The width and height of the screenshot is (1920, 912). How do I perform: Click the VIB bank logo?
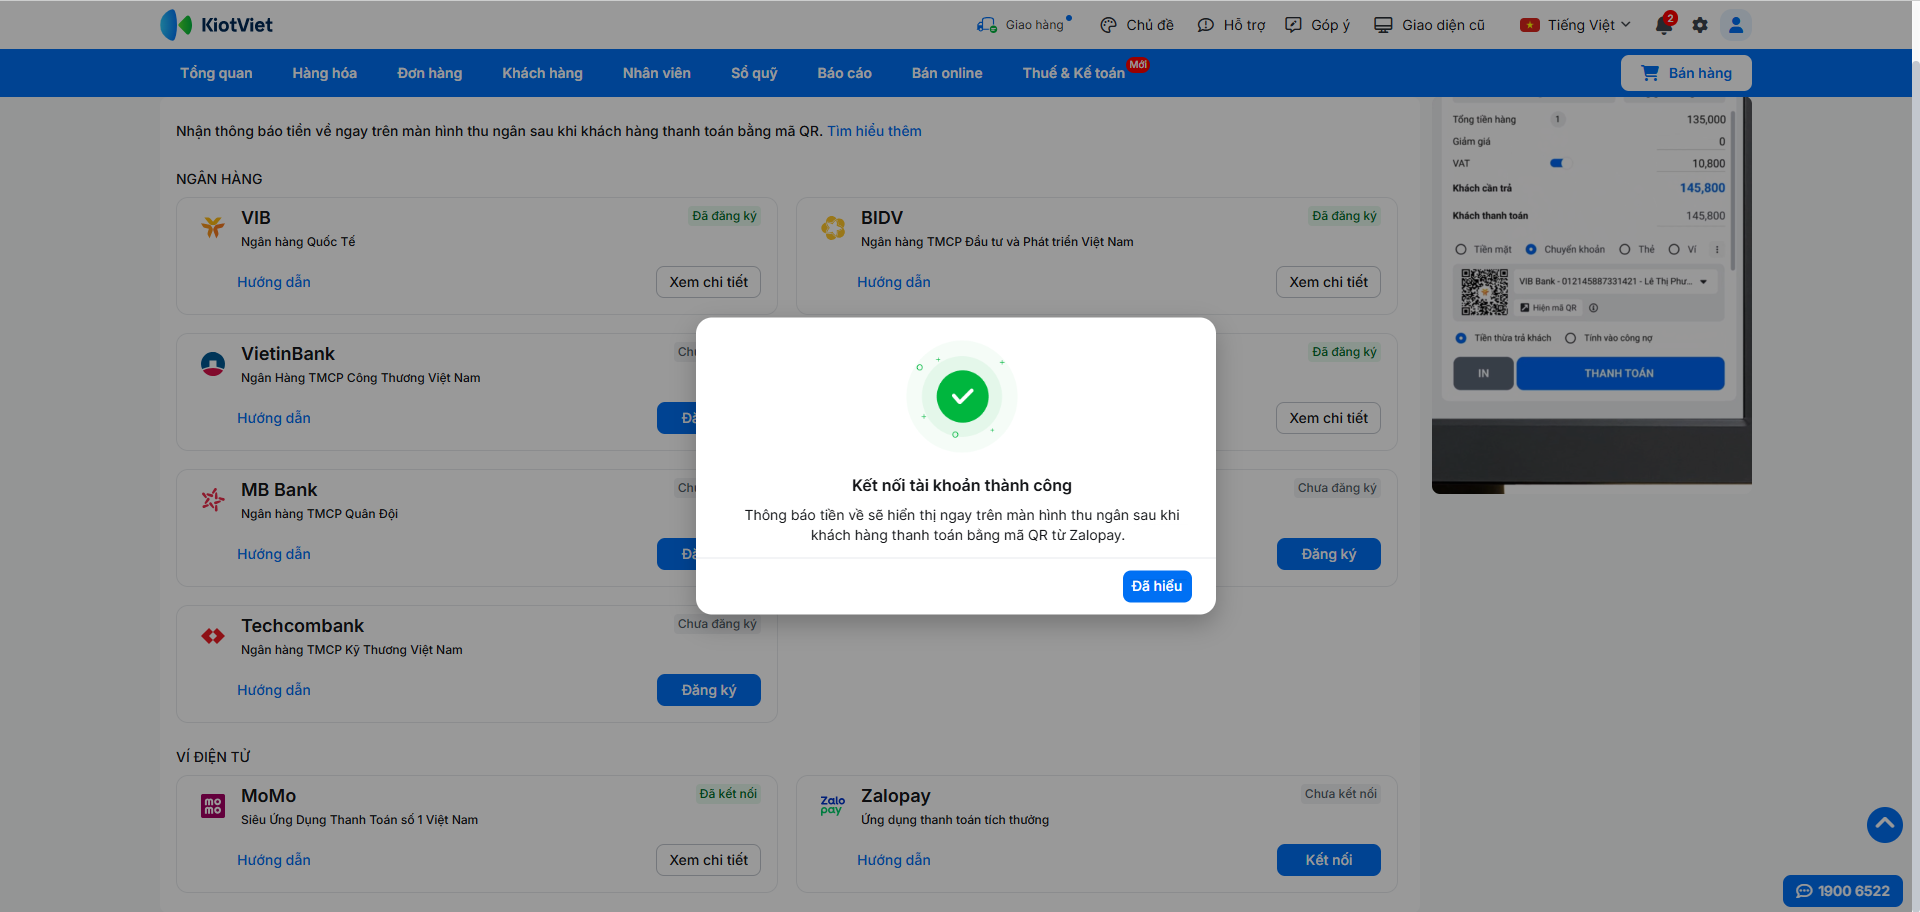click(213, 227)
